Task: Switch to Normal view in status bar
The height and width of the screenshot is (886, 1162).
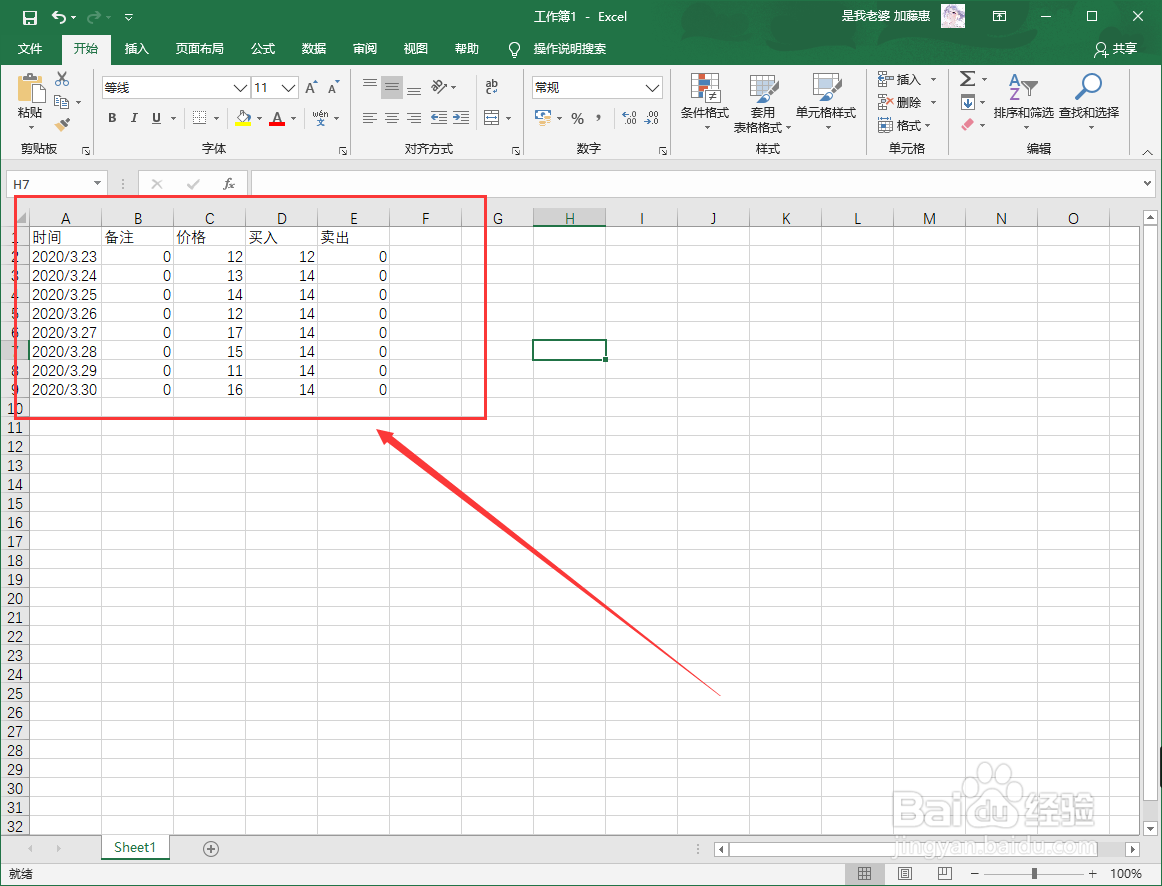Action: (865, 874)
